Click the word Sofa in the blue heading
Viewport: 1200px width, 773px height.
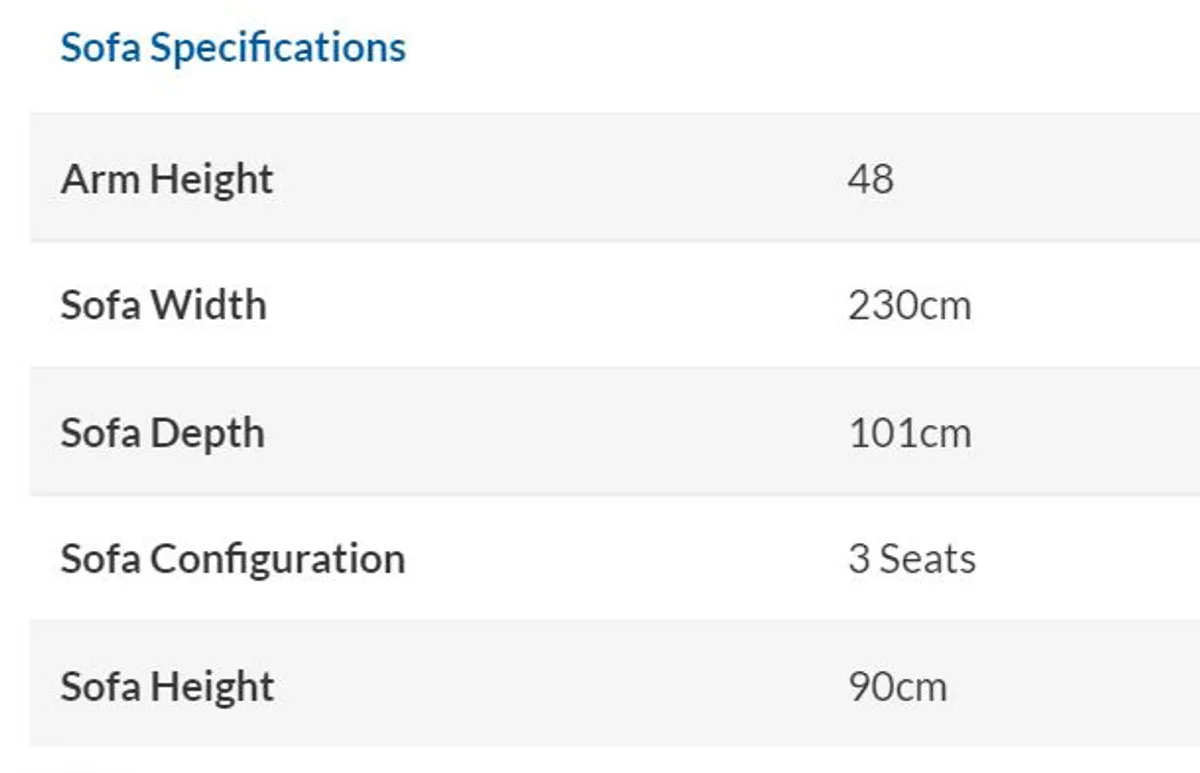pos(101,46)
